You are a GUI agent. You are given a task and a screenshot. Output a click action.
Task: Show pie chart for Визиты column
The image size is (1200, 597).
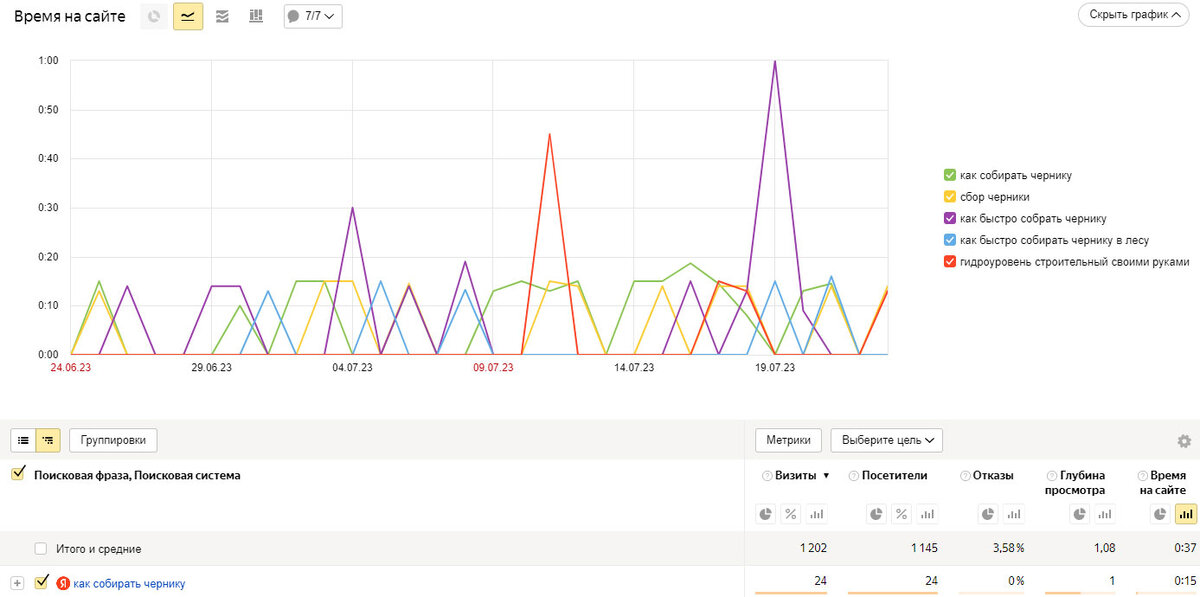click(766, 514)
